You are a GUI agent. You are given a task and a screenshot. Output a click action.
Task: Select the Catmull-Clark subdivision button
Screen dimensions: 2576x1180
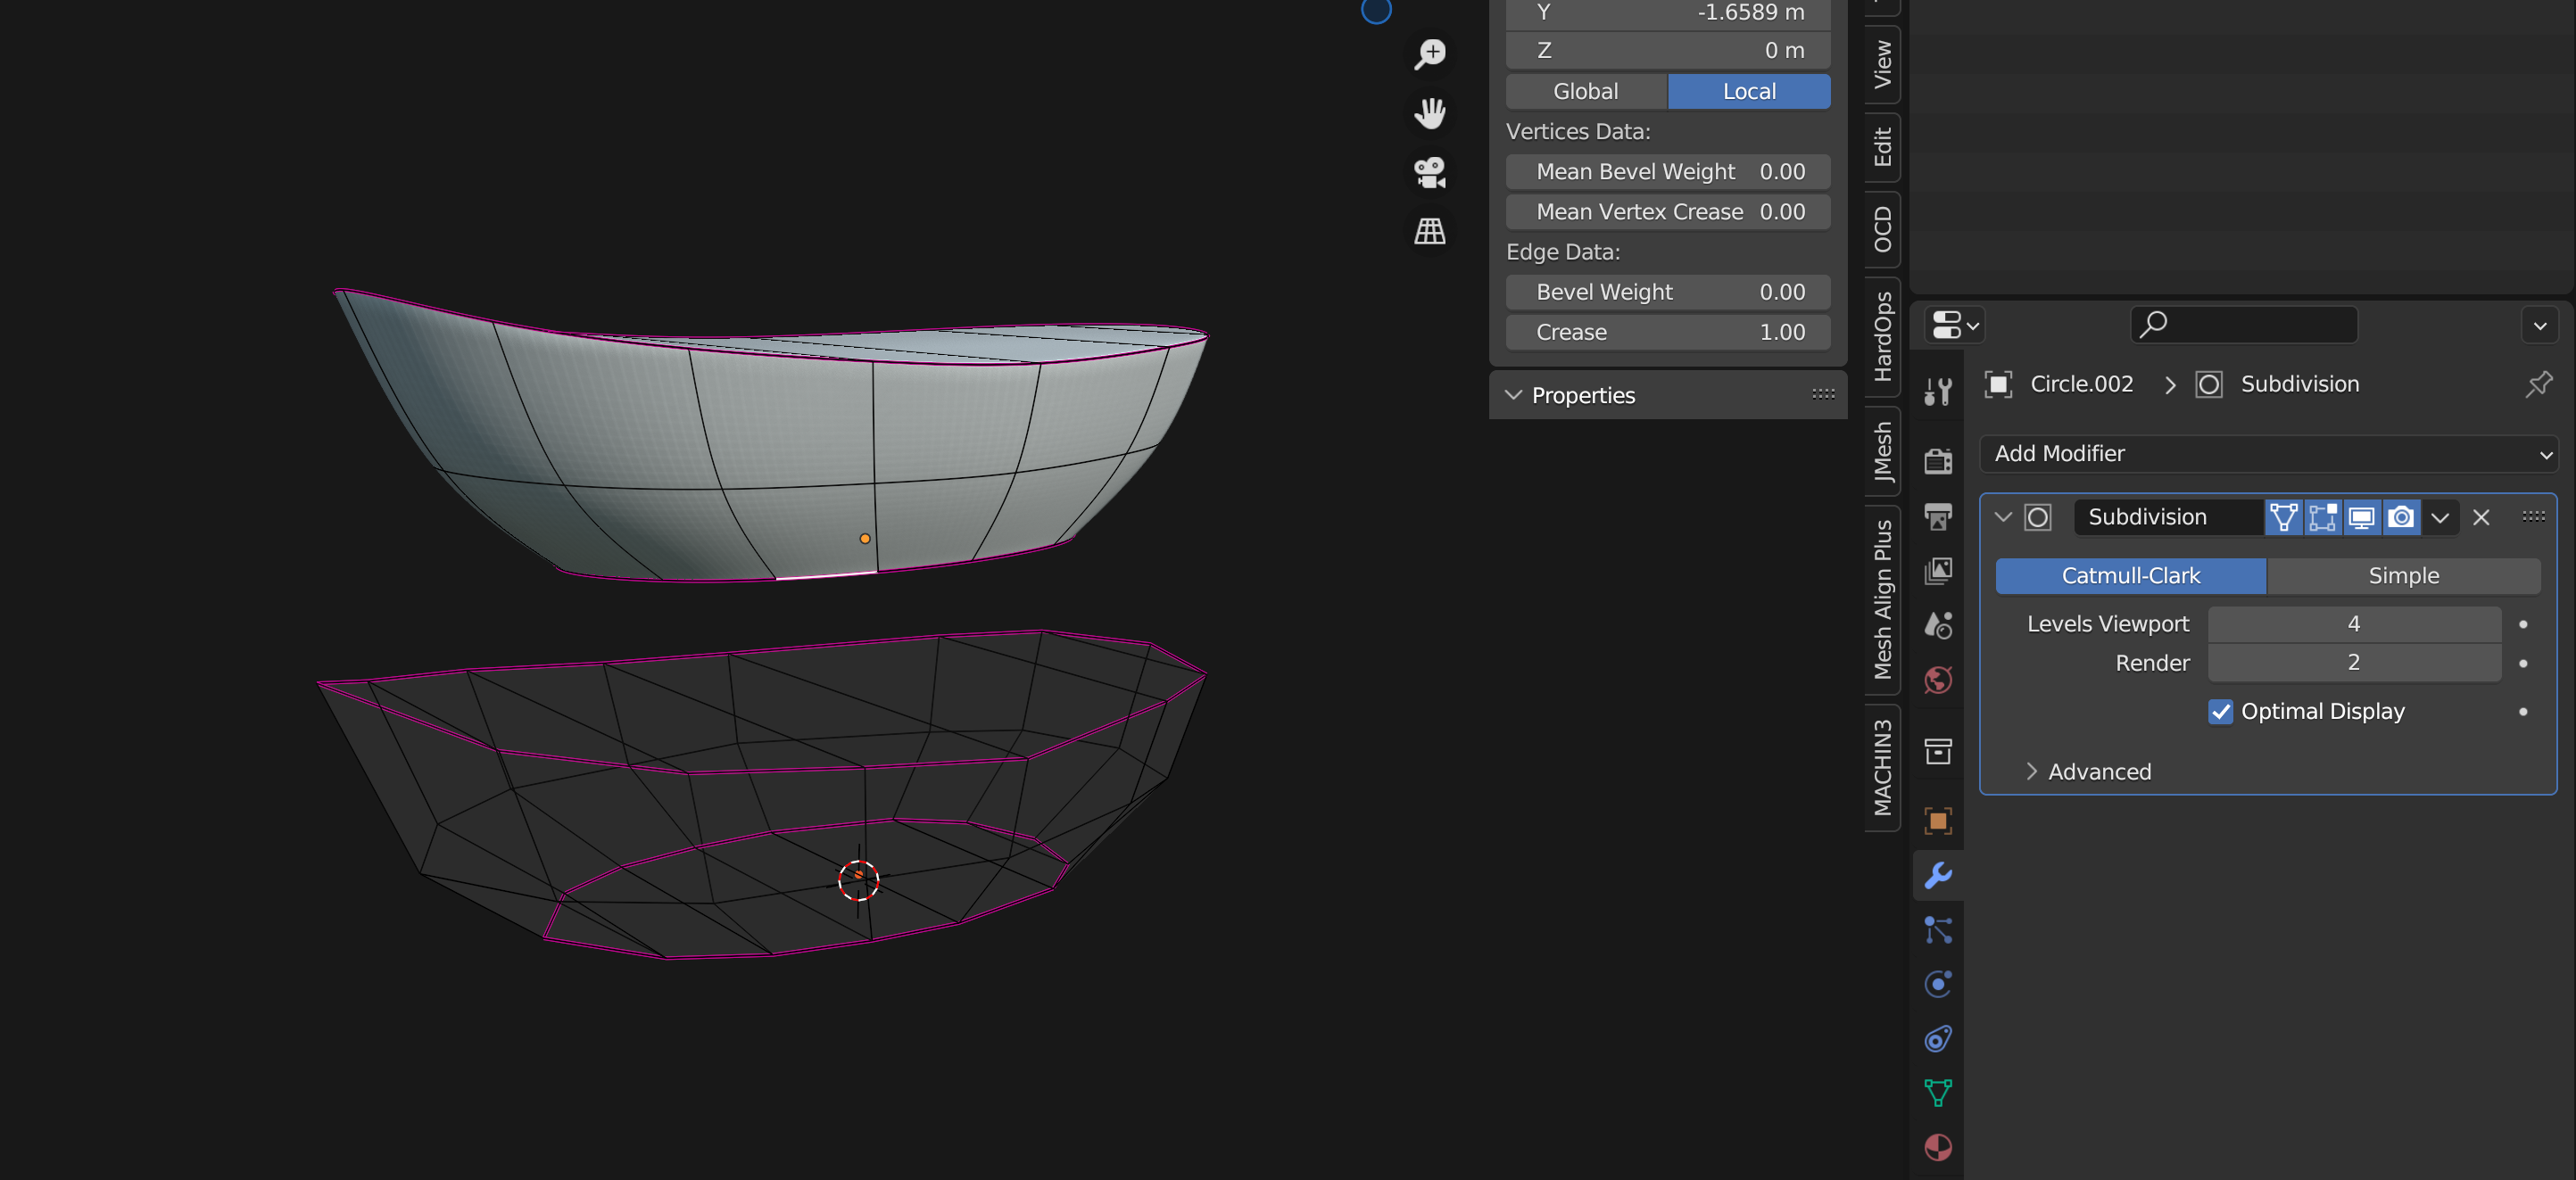(x=2131, y=574)
